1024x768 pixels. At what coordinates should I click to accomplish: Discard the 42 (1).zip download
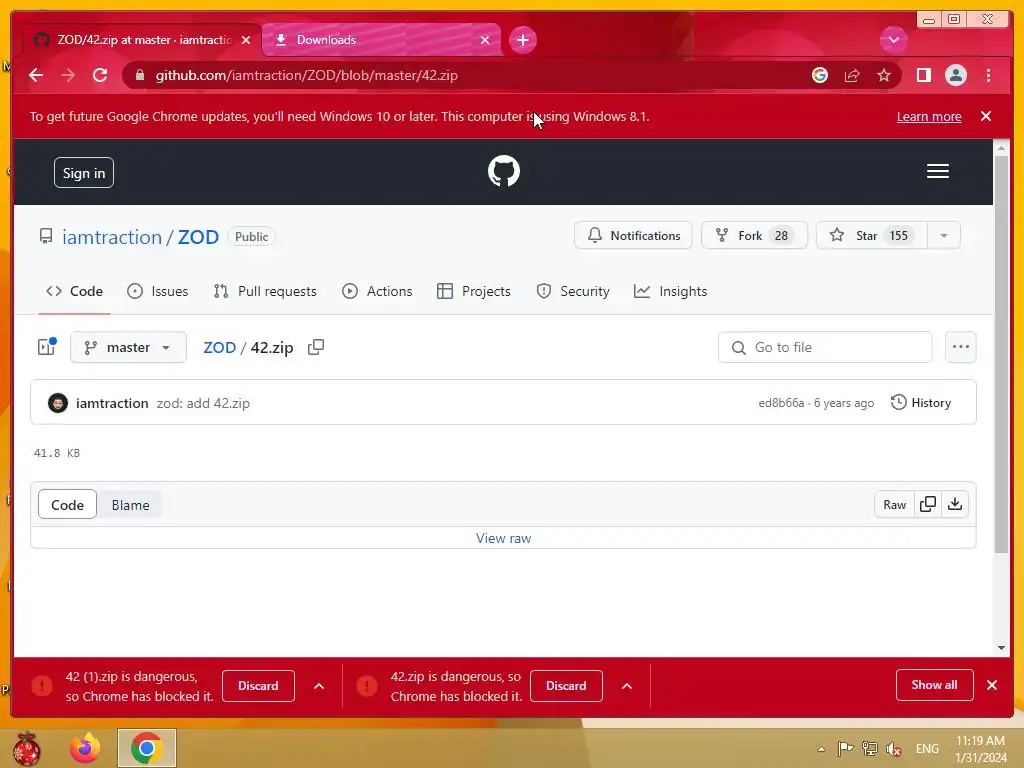(258, 686)
